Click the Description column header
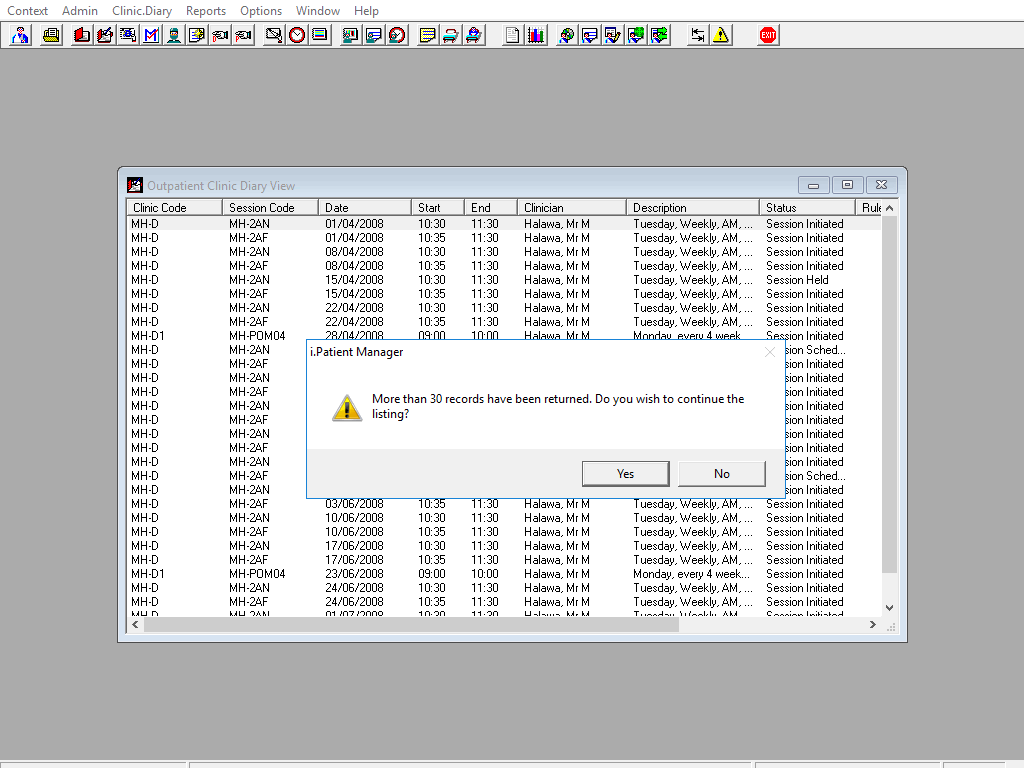The width and height of the screenshot is (1024, 768). click(x=692, y=208)
